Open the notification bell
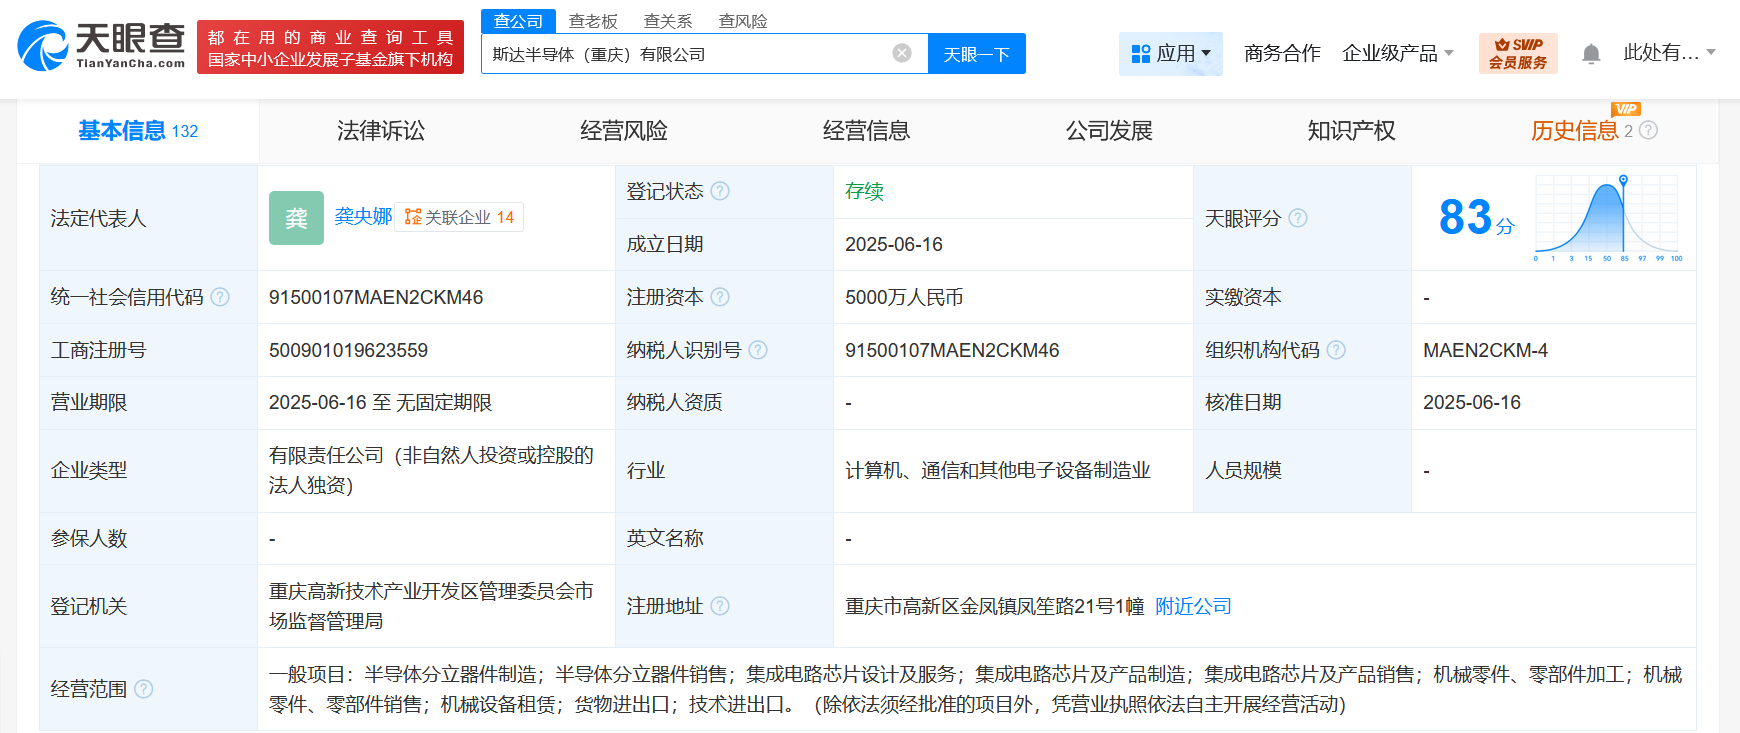Screen dimensions: 1740x733 1591,54
